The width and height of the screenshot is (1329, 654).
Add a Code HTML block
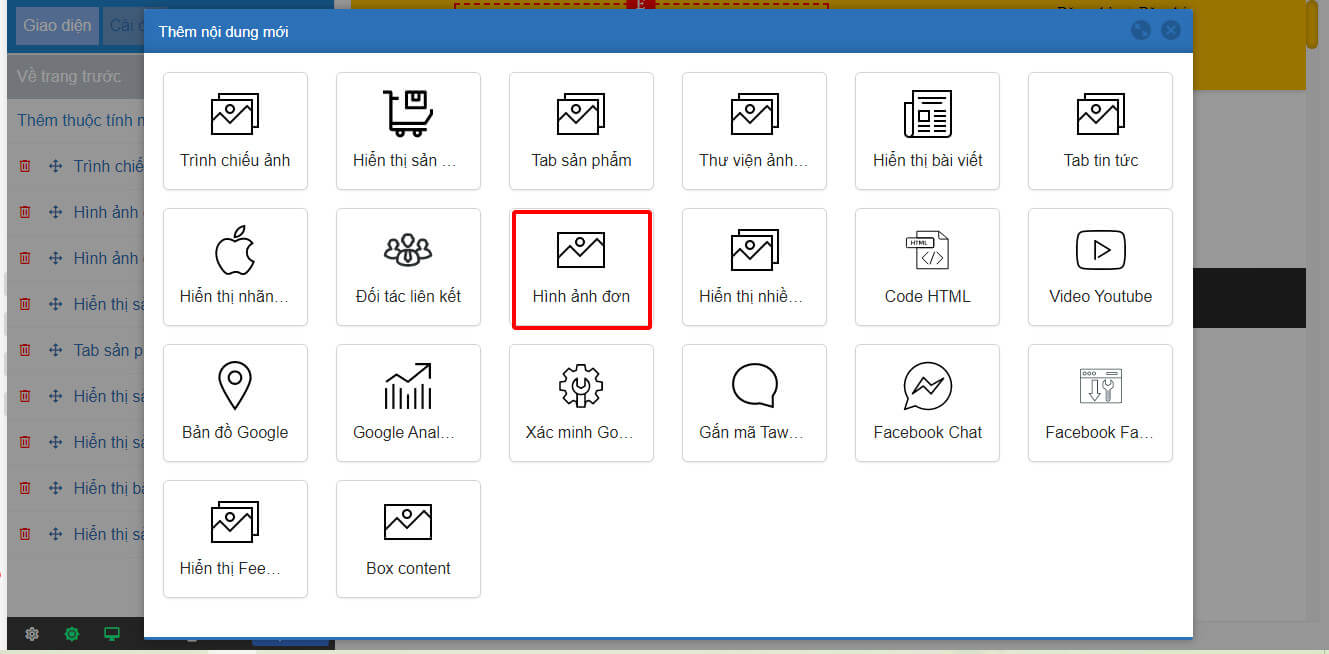(927, 267)
